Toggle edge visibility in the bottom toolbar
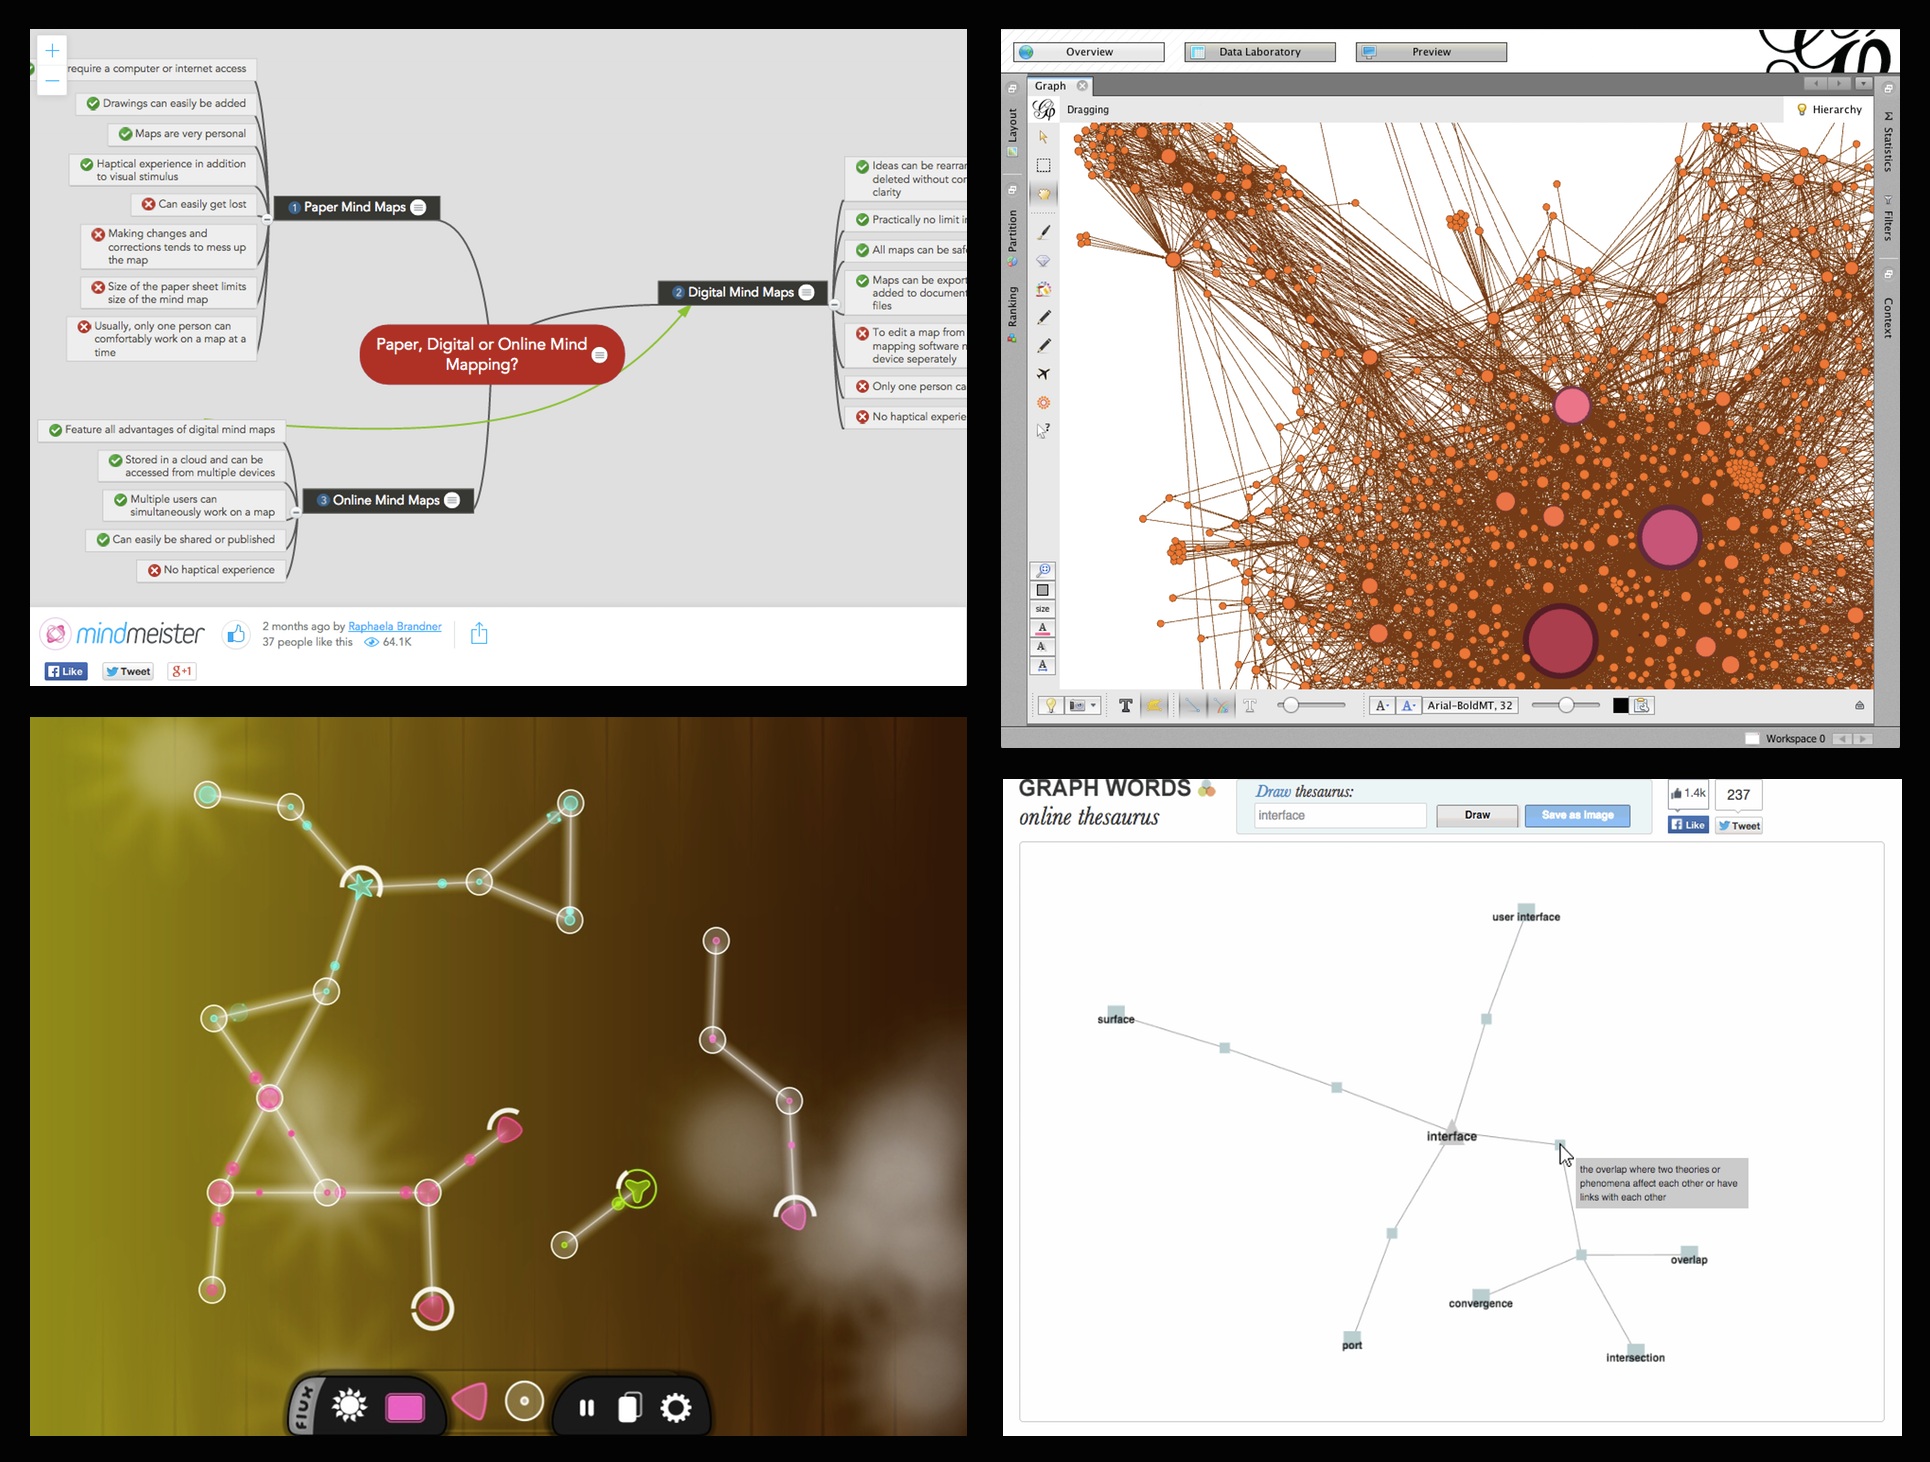The height and width of the screenshot is (1462, 1930). [1192, 705]
